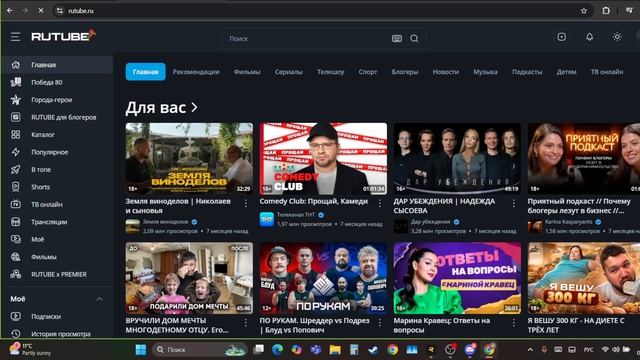Open options menu for ДАР УБЕЖДЕНИЯ video

pyautogui.click(x=513, y=203)
